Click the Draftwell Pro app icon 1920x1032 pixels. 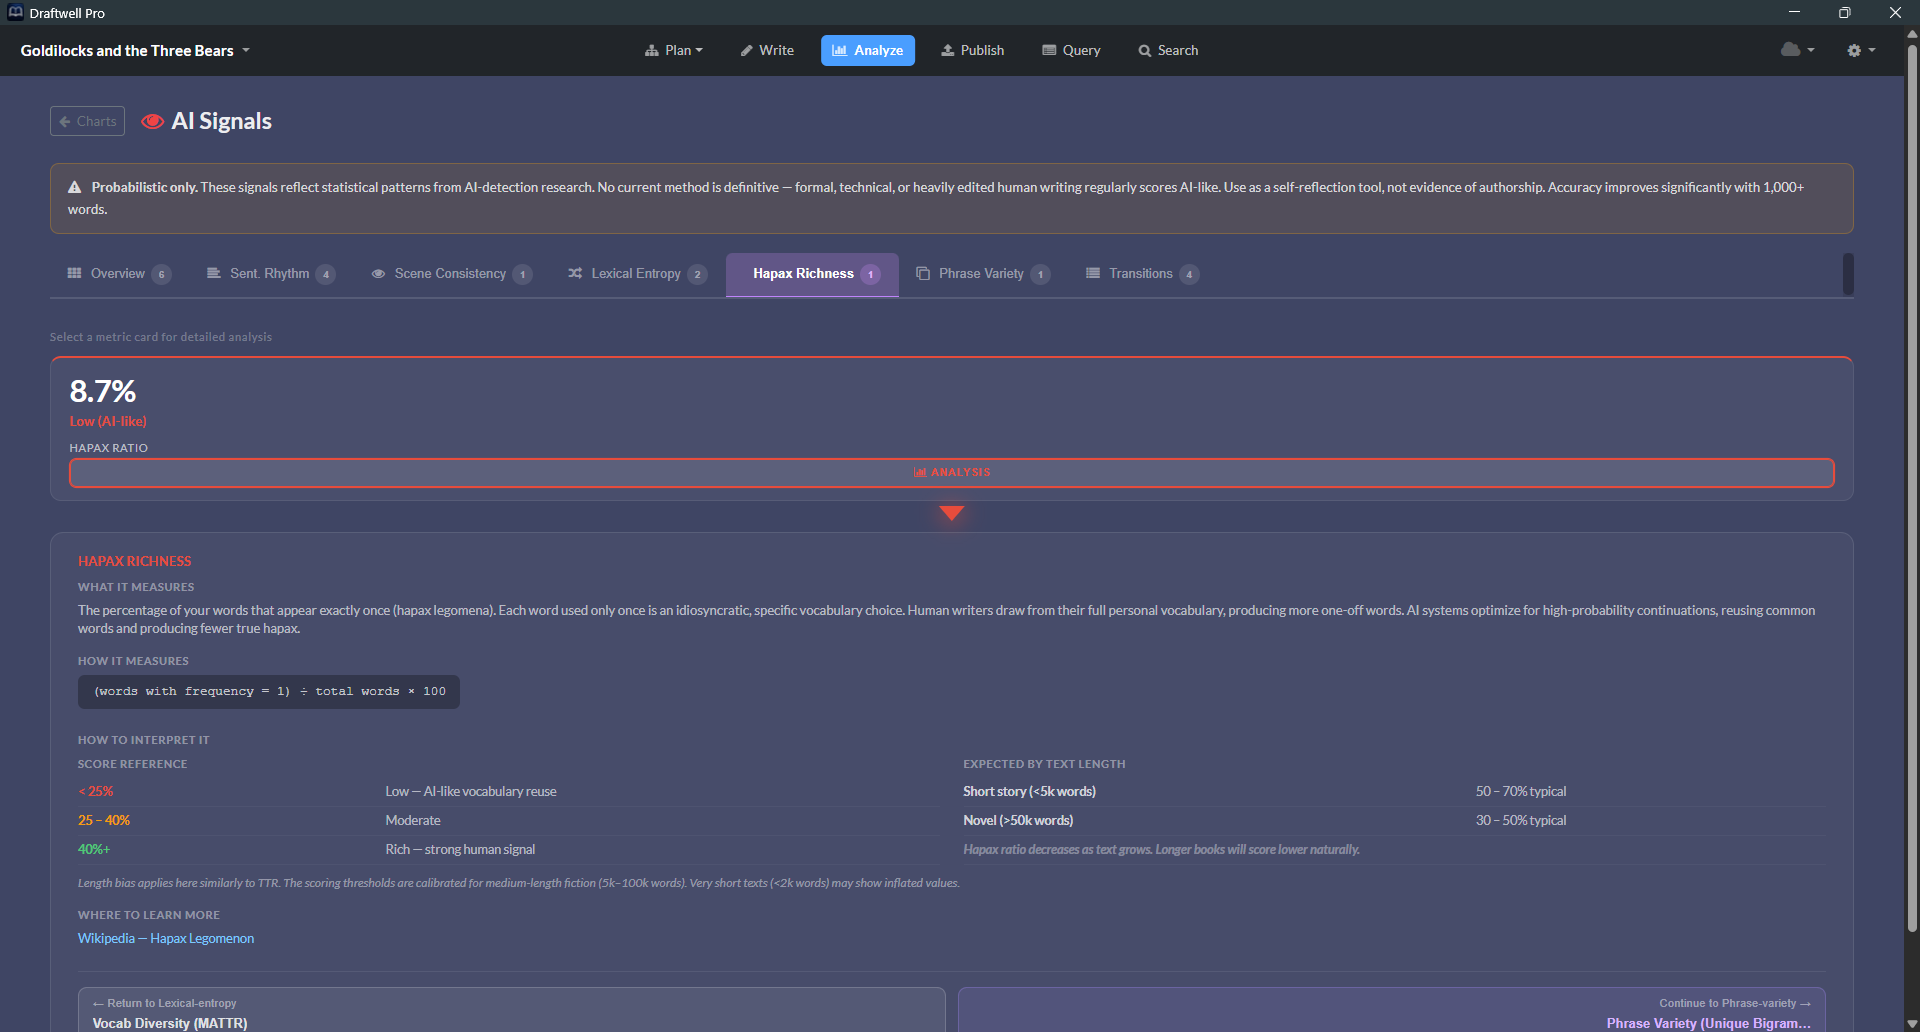pos(15,12)
